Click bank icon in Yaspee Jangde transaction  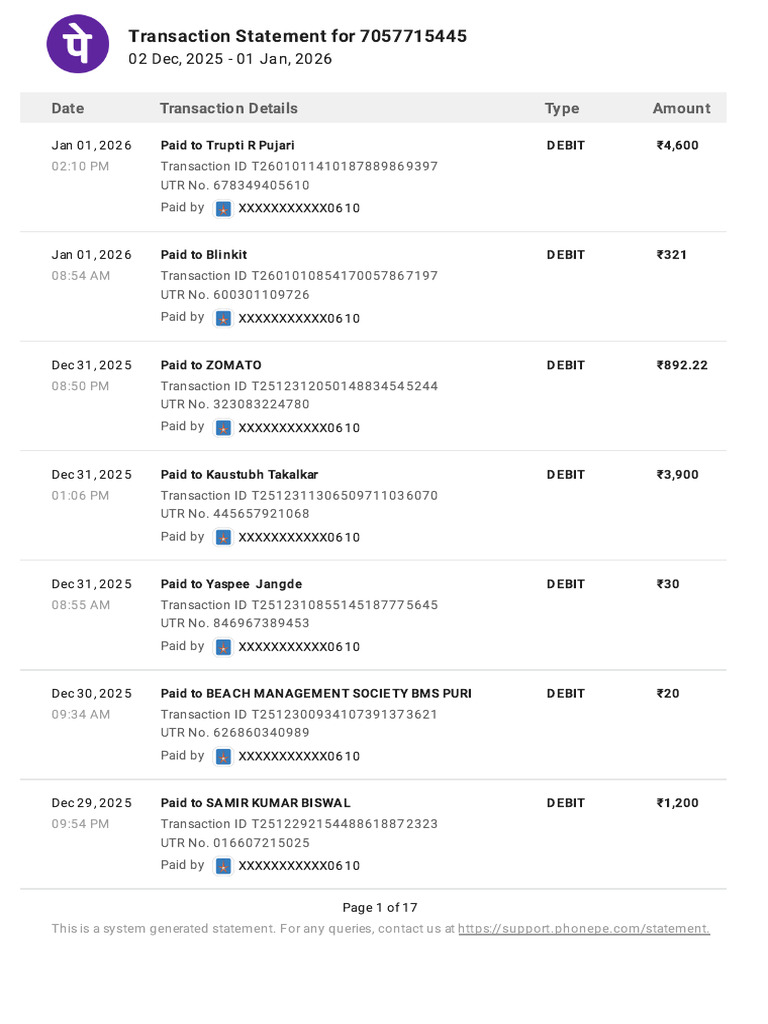click(223, 647)
